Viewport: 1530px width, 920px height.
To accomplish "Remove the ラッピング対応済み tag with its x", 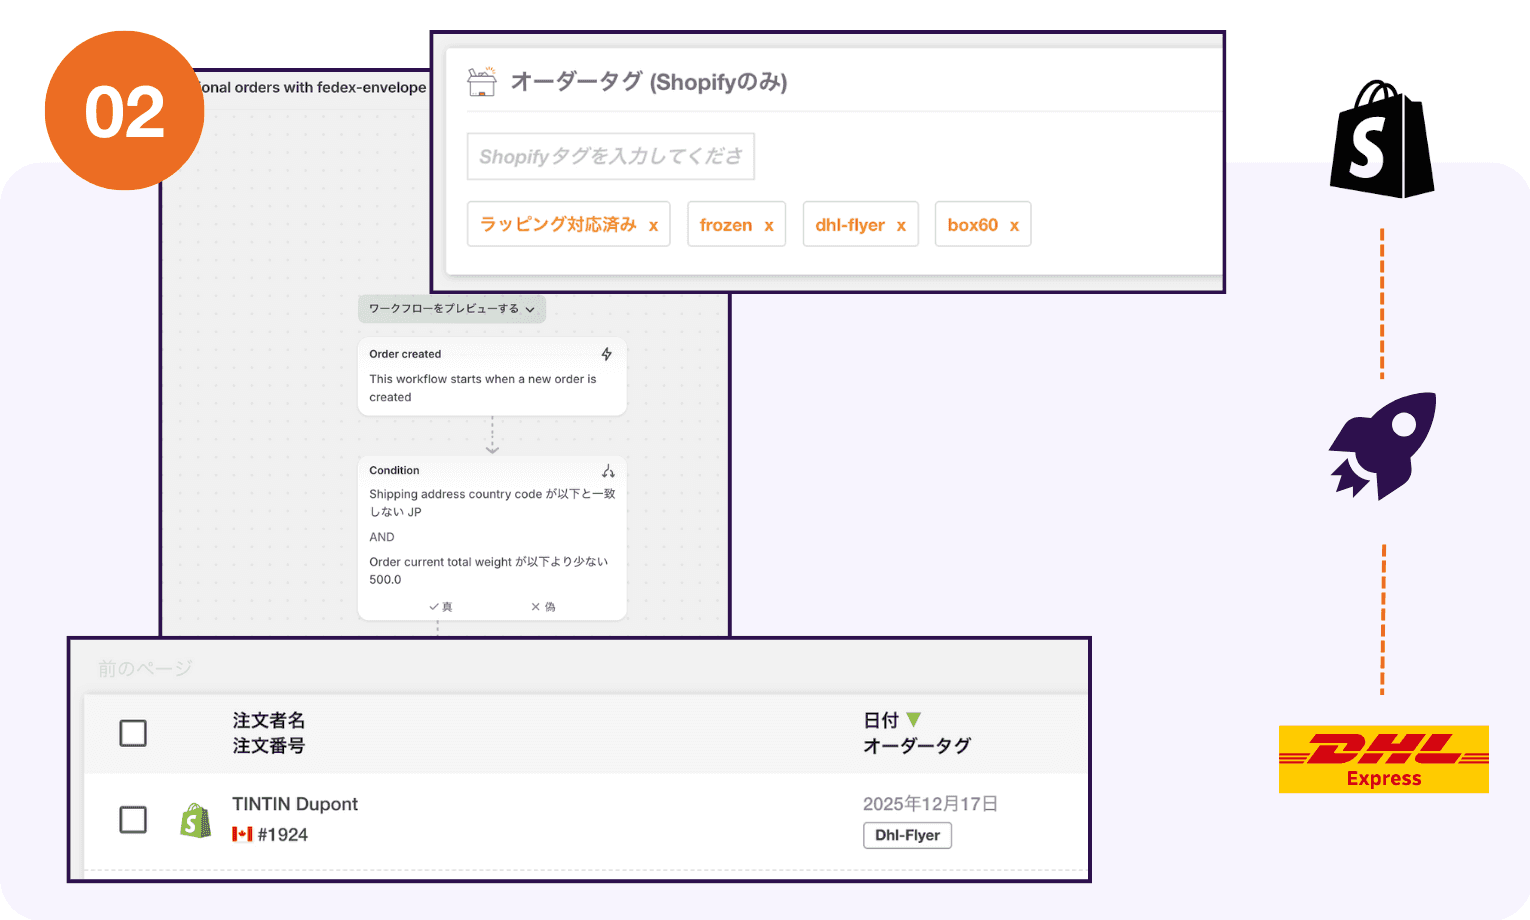I will tap(655, 224).
